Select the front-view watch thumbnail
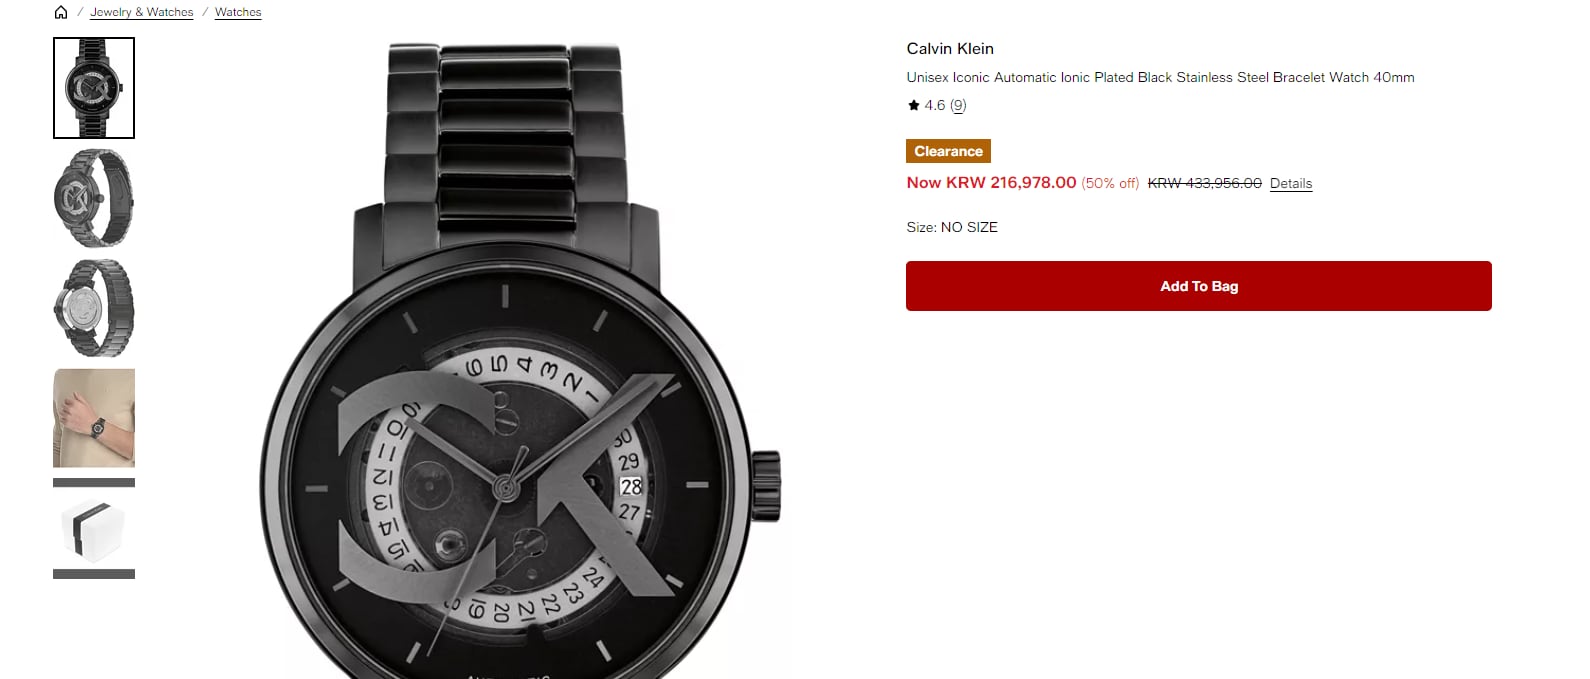The height and width of the screenshot is (679, 1590). (x=94, y=88)
